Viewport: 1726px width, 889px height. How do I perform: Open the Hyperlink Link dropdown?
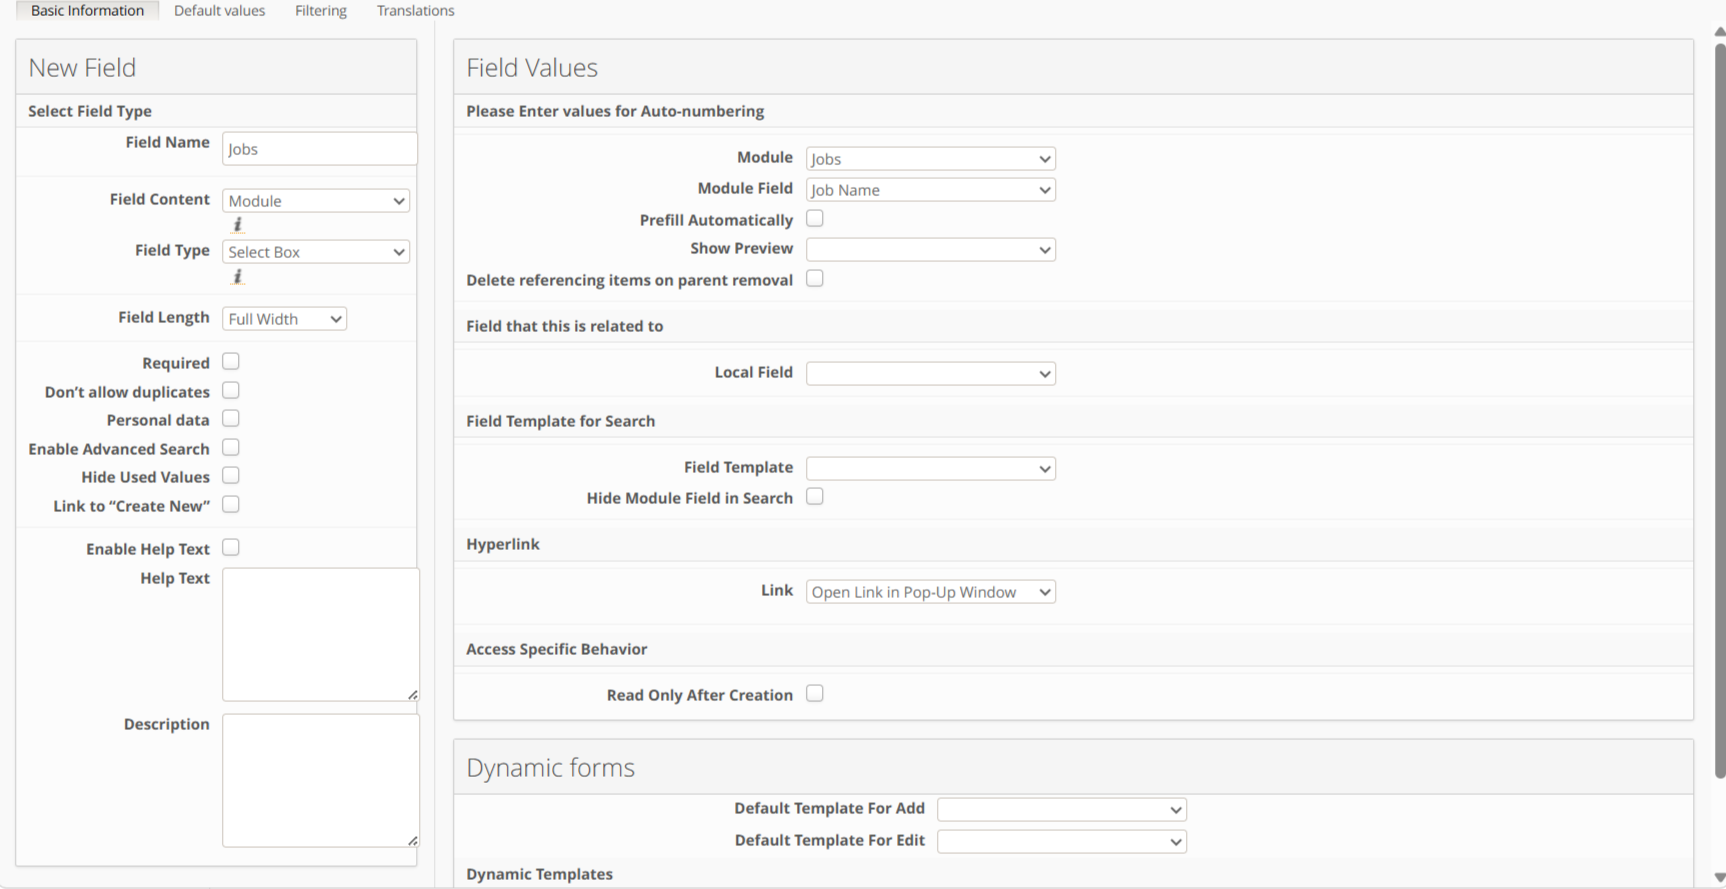click(x=931, y=592)
